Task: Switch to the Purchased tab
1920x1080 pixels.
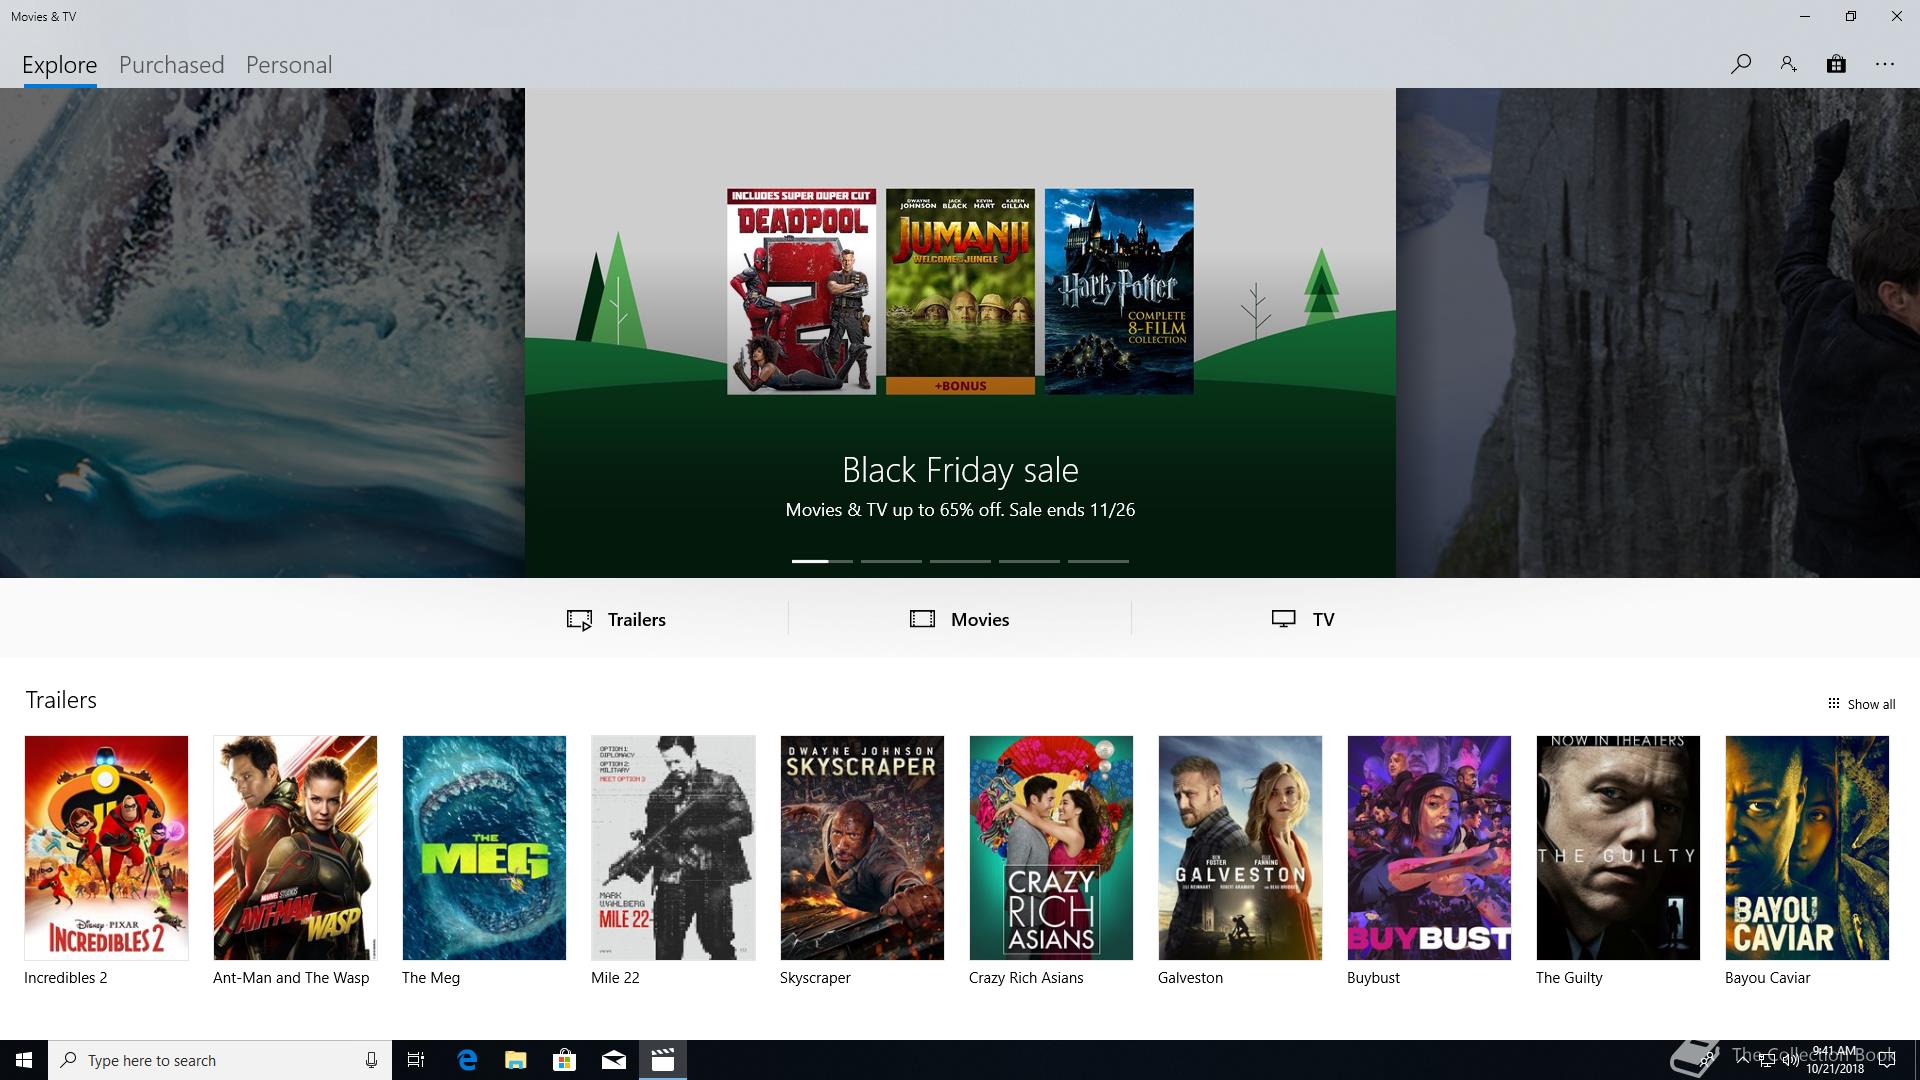Action: (x=171, y=65)
